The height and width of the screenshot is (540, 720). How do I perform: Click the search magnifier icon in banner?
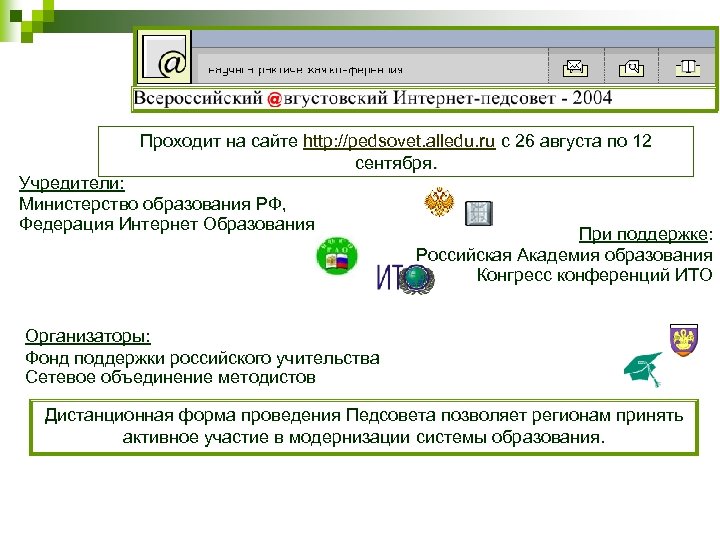coord(631,68)
